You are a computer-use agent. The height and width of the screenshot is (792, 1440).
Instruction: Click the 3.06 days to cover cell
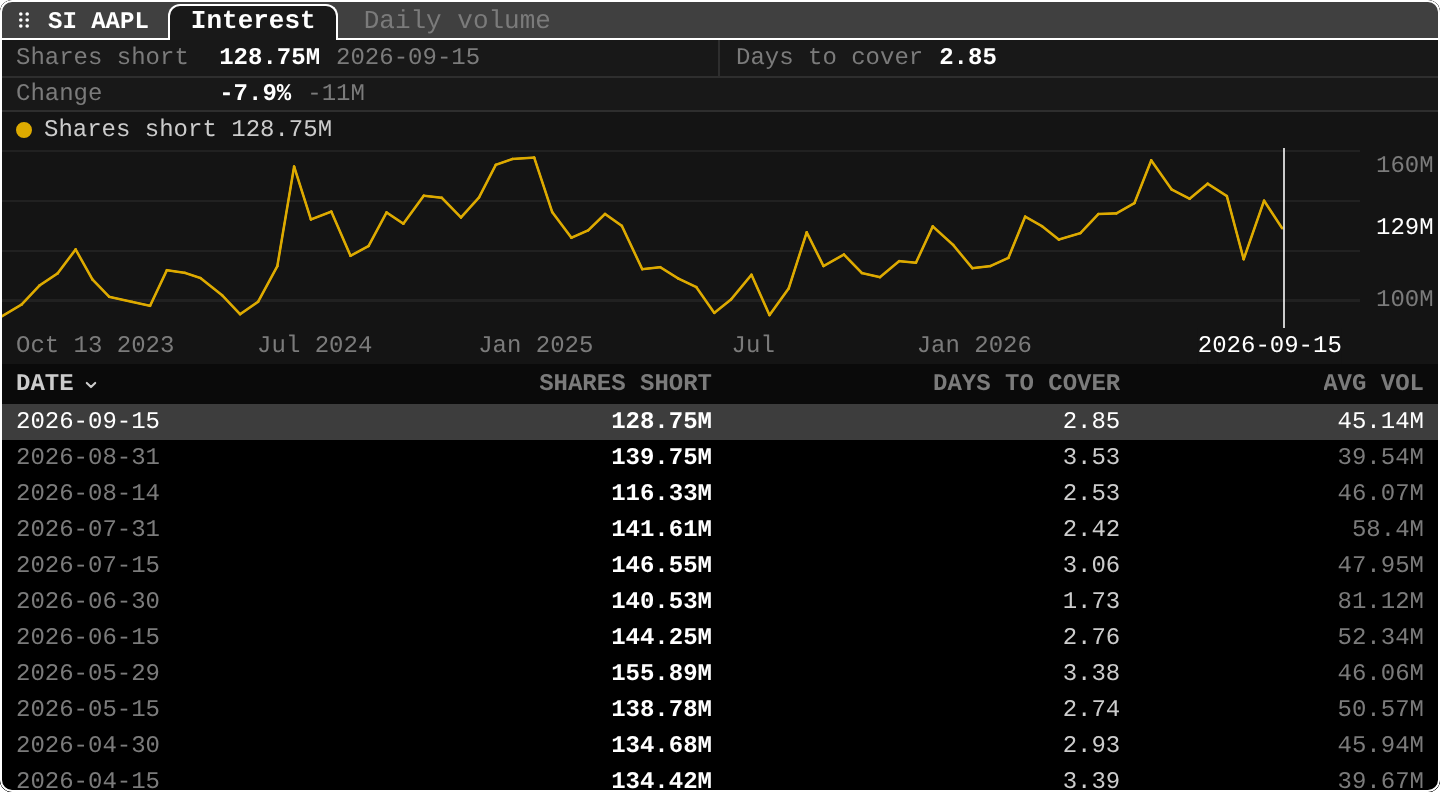click(x=1091, y=565)
